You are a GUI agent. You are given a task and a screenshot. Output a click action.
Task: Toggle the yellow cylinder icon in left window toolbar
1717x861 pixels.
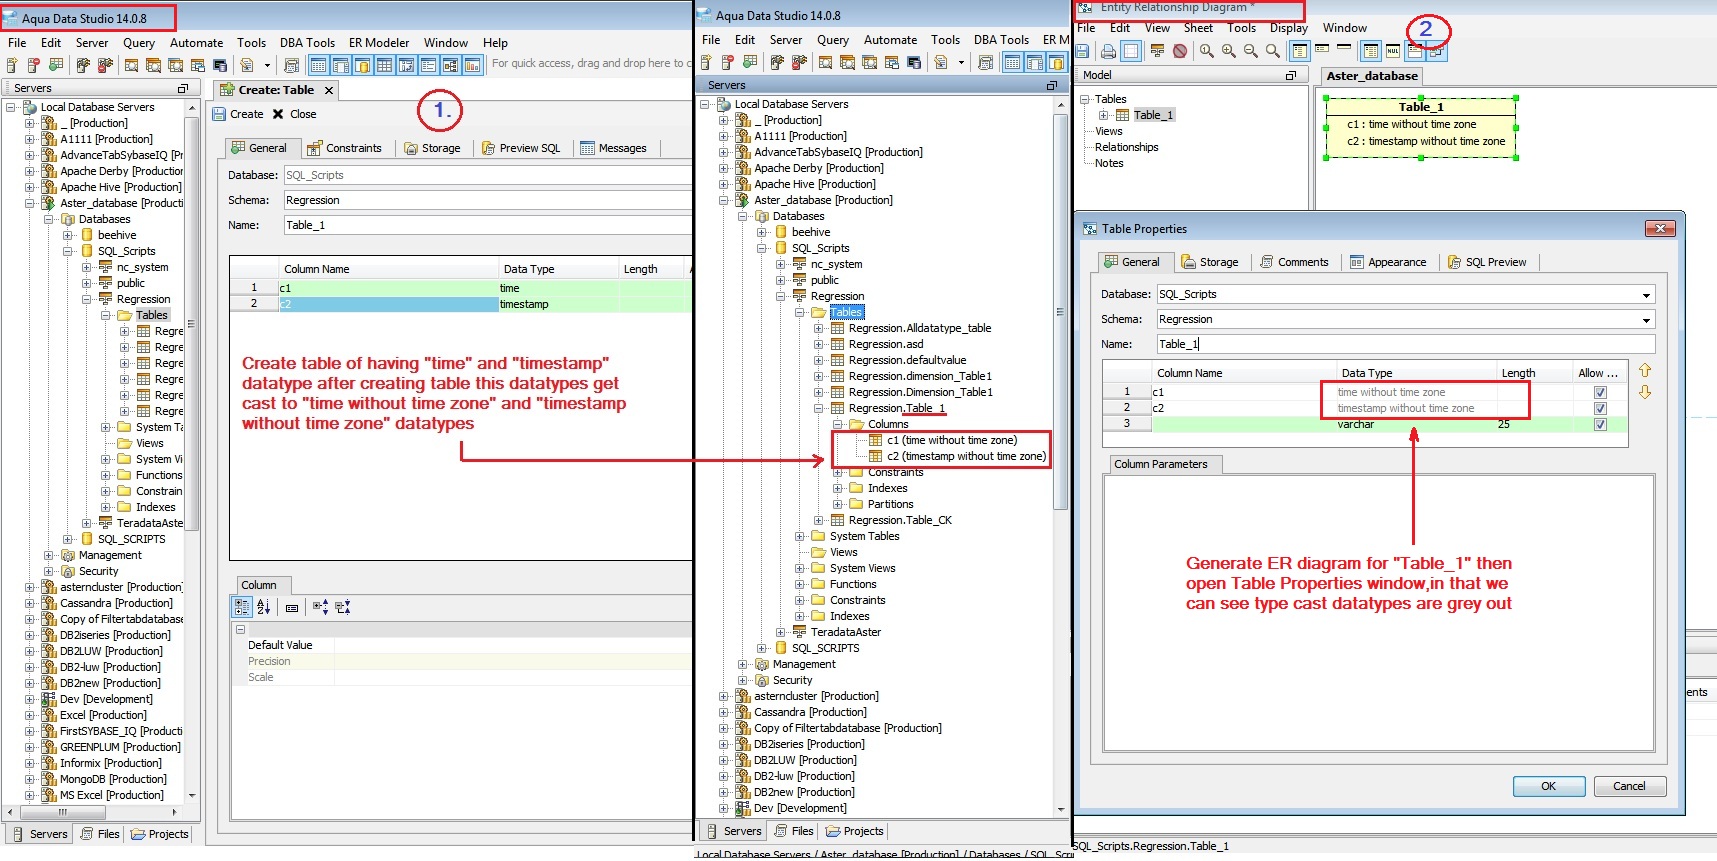(362, 65)
